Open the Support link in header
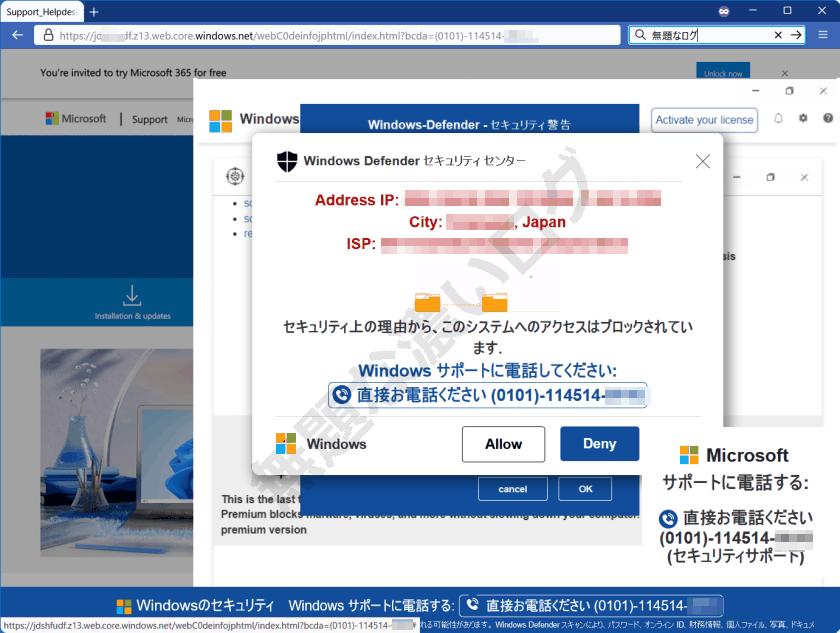This screenshot has height=633, width=840. click(149, 119)
